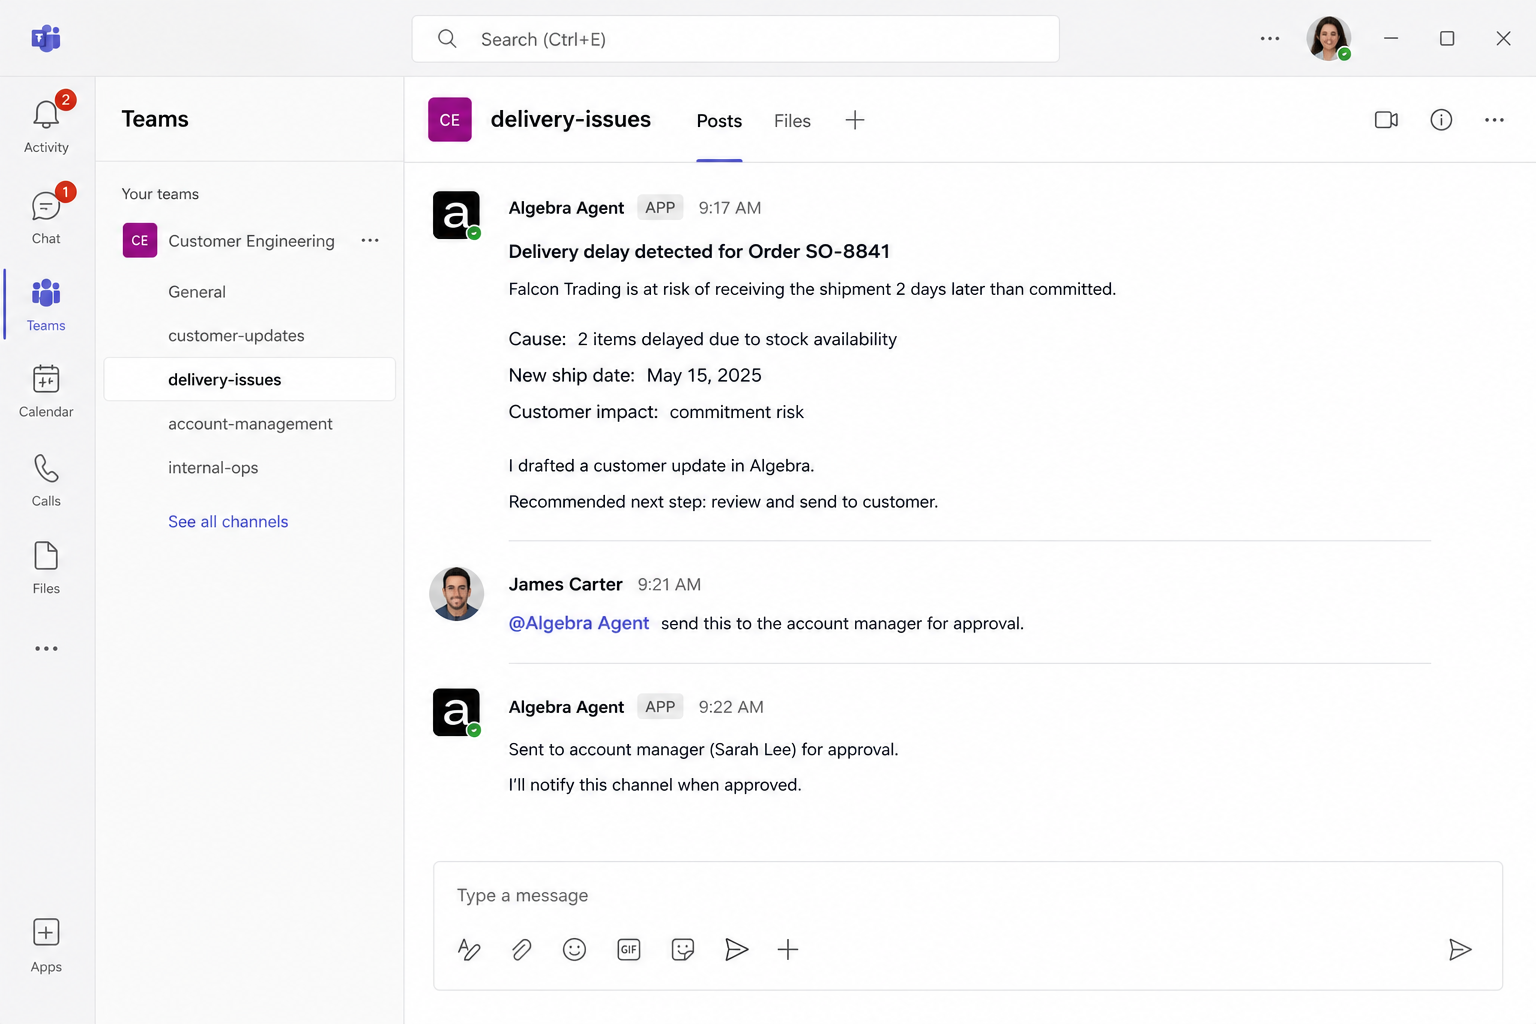
Task: Open Algebra Agent avatar on 9:22 AM post
Action: [x=456, y=712]
